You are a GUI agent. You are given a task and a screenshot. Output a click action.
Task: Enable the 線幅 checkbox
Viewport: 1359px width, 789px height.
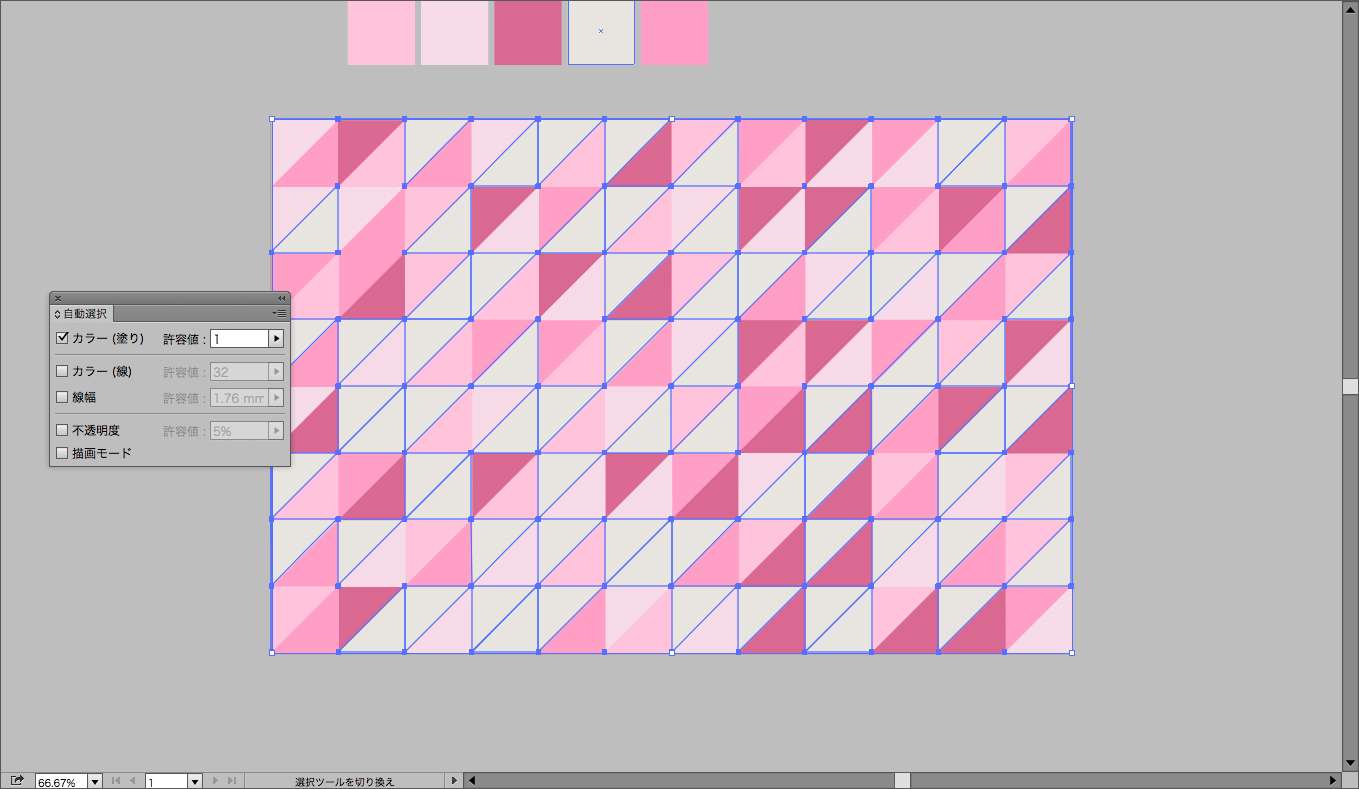(62, 398)
